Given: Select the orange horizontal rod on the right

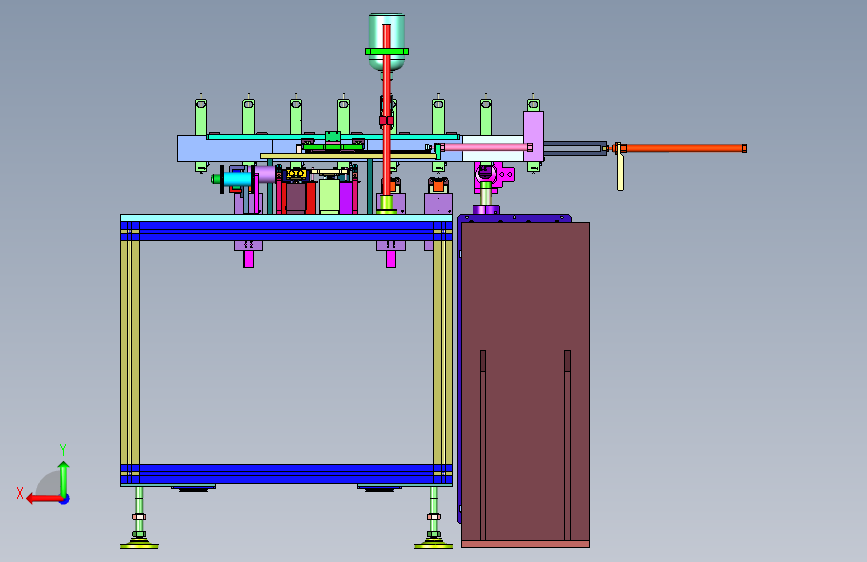Looking at the screenshot, I should coord(685,148).
